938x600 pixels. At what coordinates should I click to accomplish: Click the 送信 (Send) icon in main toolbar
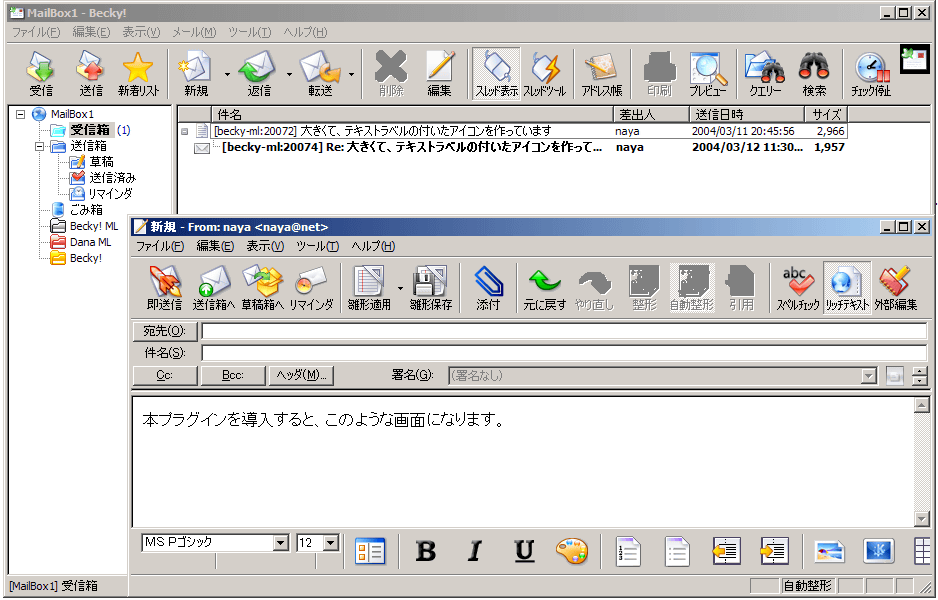tap(90, 74)
